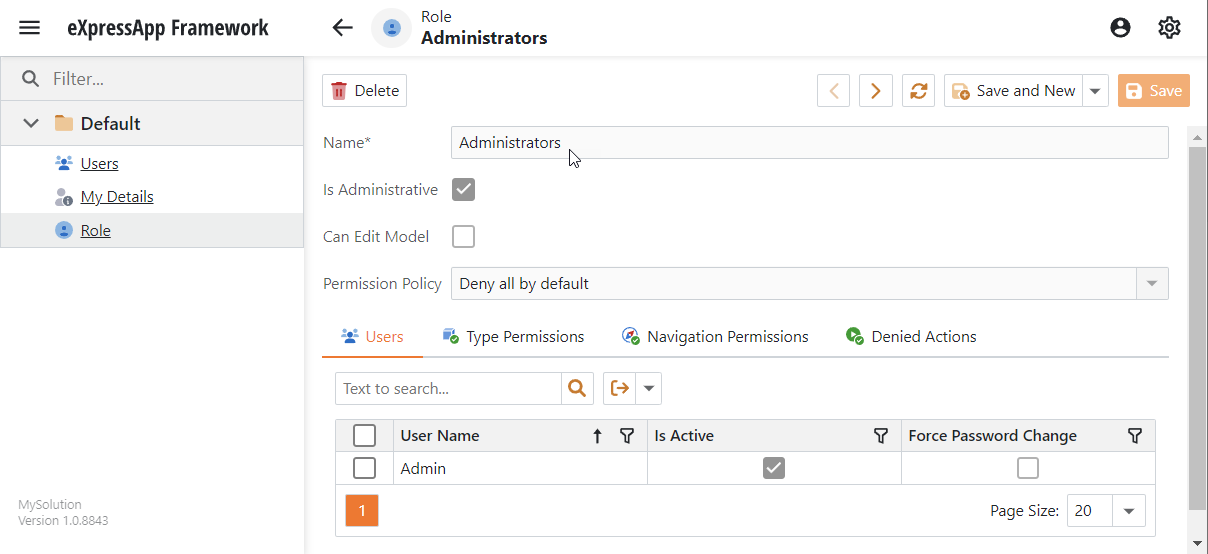
Task: Open the hamburger navigation menu
Action: click(30, 28)
